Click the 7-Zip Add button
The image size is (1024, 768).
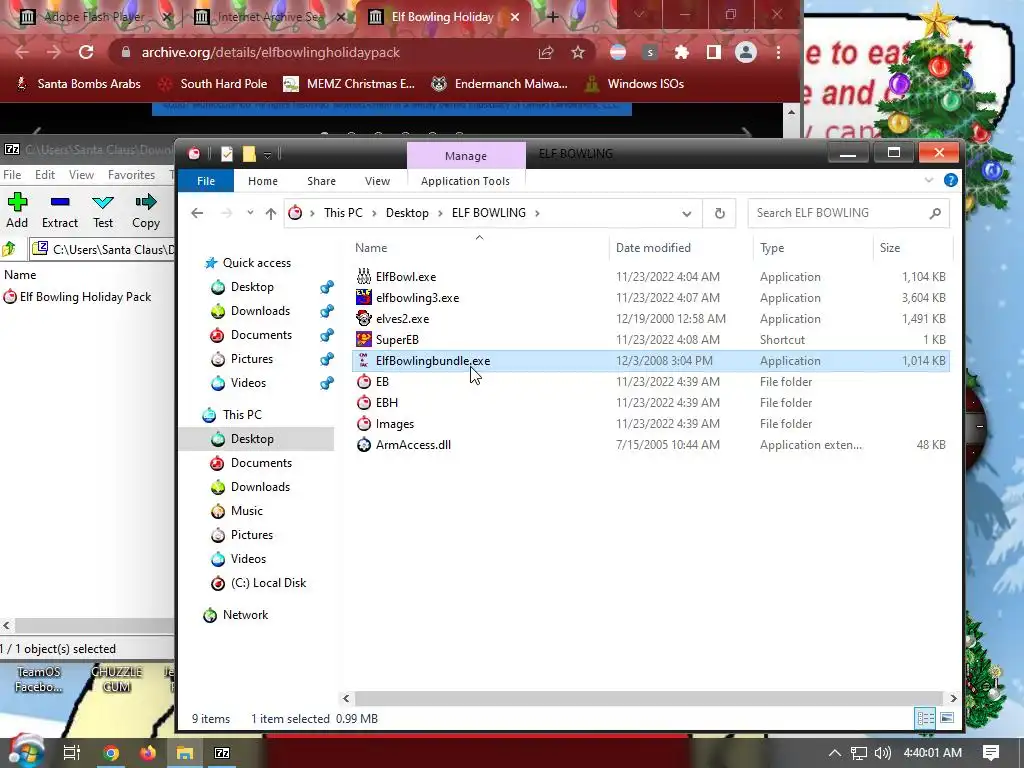(x=17, y=210)
